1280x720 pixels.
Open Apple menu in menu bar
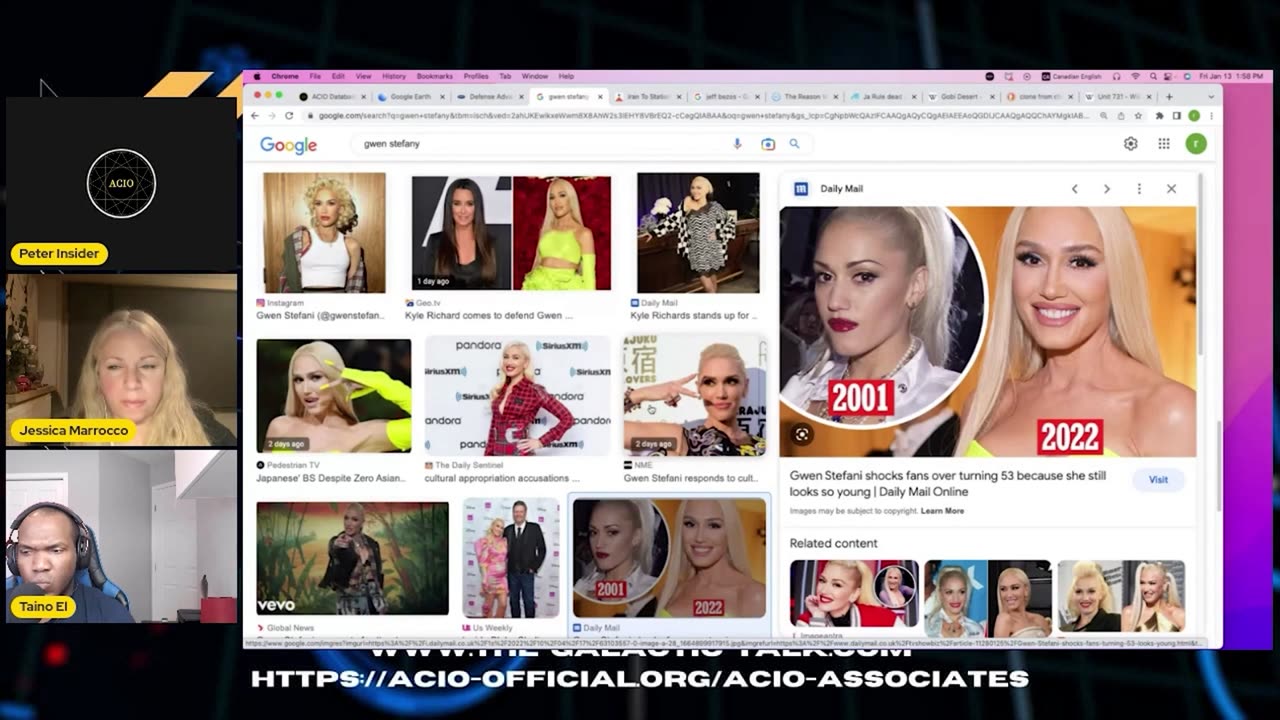[x=257, y=76]
